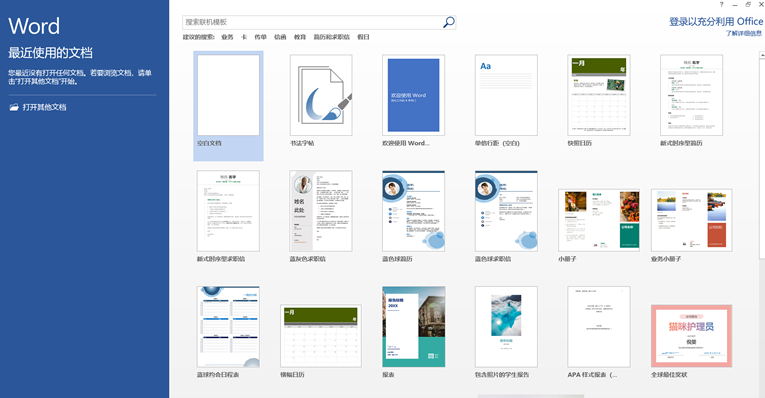Image resolution: width=765 pixels, height=398 pixels.
Task: Open the 蓝球约会日程表 template
Action: 228,327
